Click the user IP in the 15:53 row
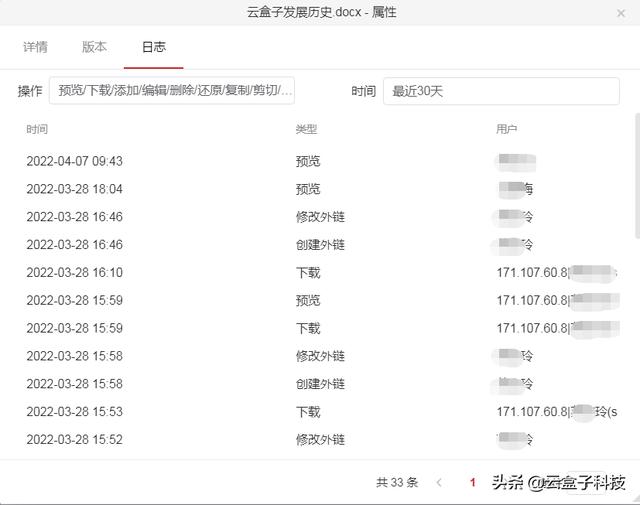 pyautogui.click(x=532, y=412)
